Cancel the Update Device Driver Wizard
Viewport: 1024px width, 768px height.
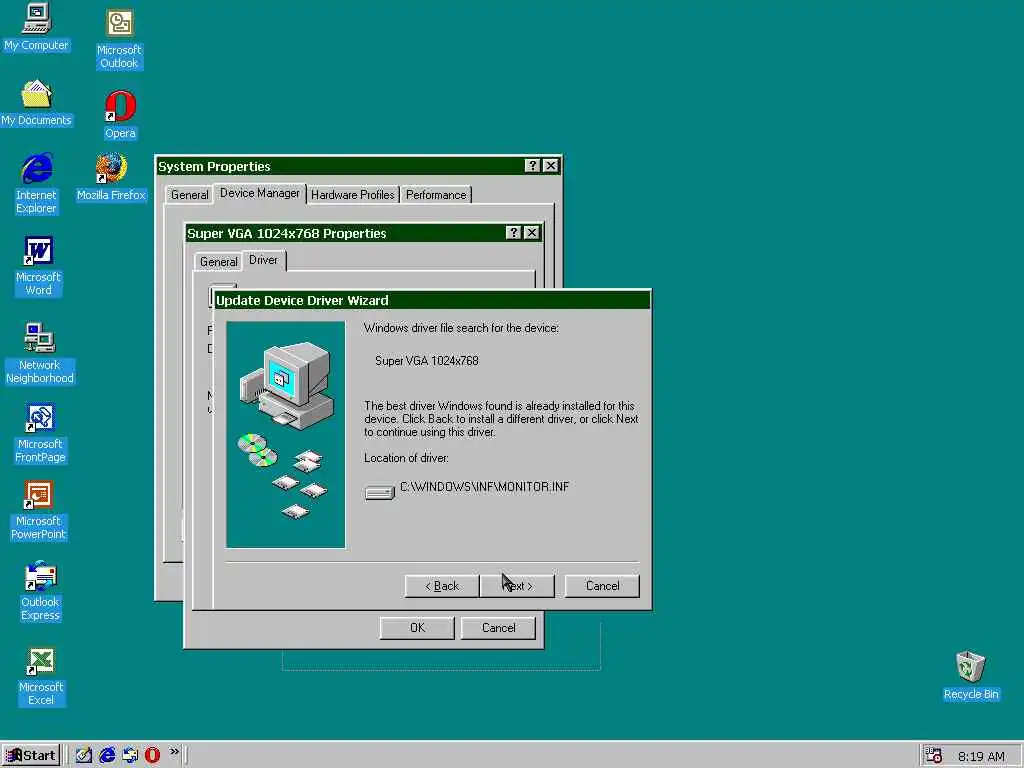coord(602,586)
